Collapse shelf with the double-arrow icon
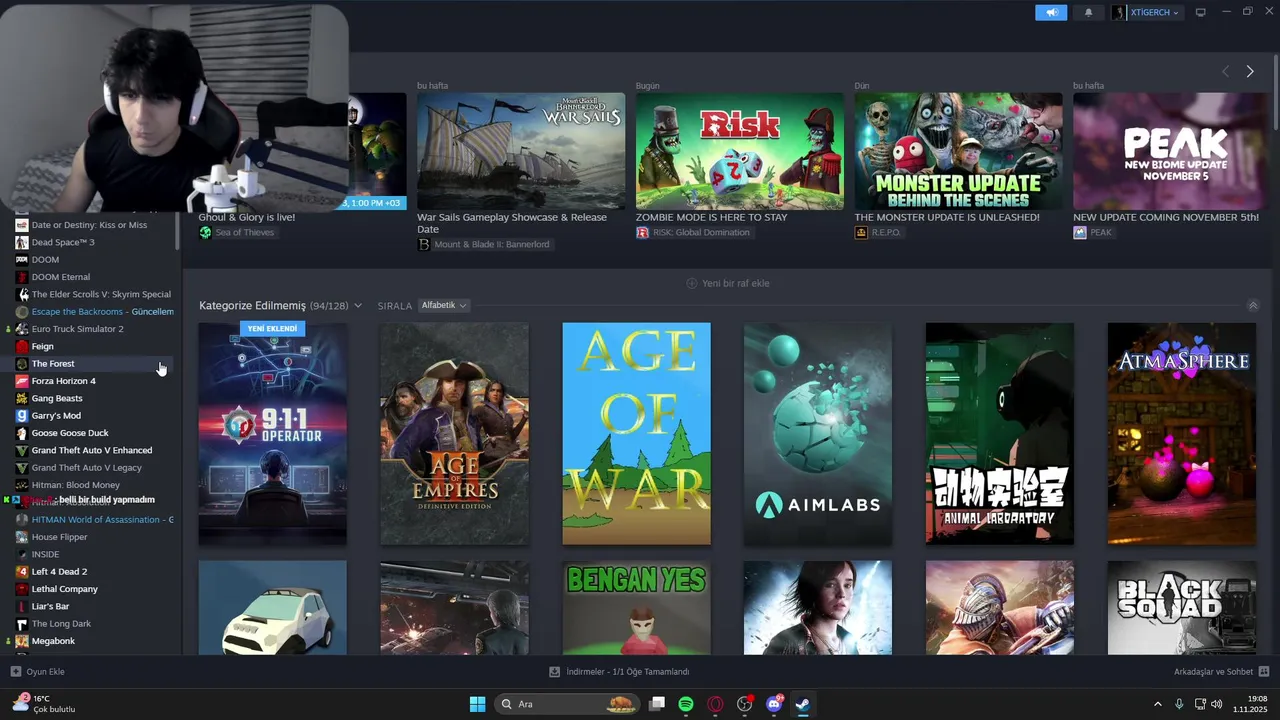The height and width of the screenshot is (720, 1280). tap(1252, 305)
